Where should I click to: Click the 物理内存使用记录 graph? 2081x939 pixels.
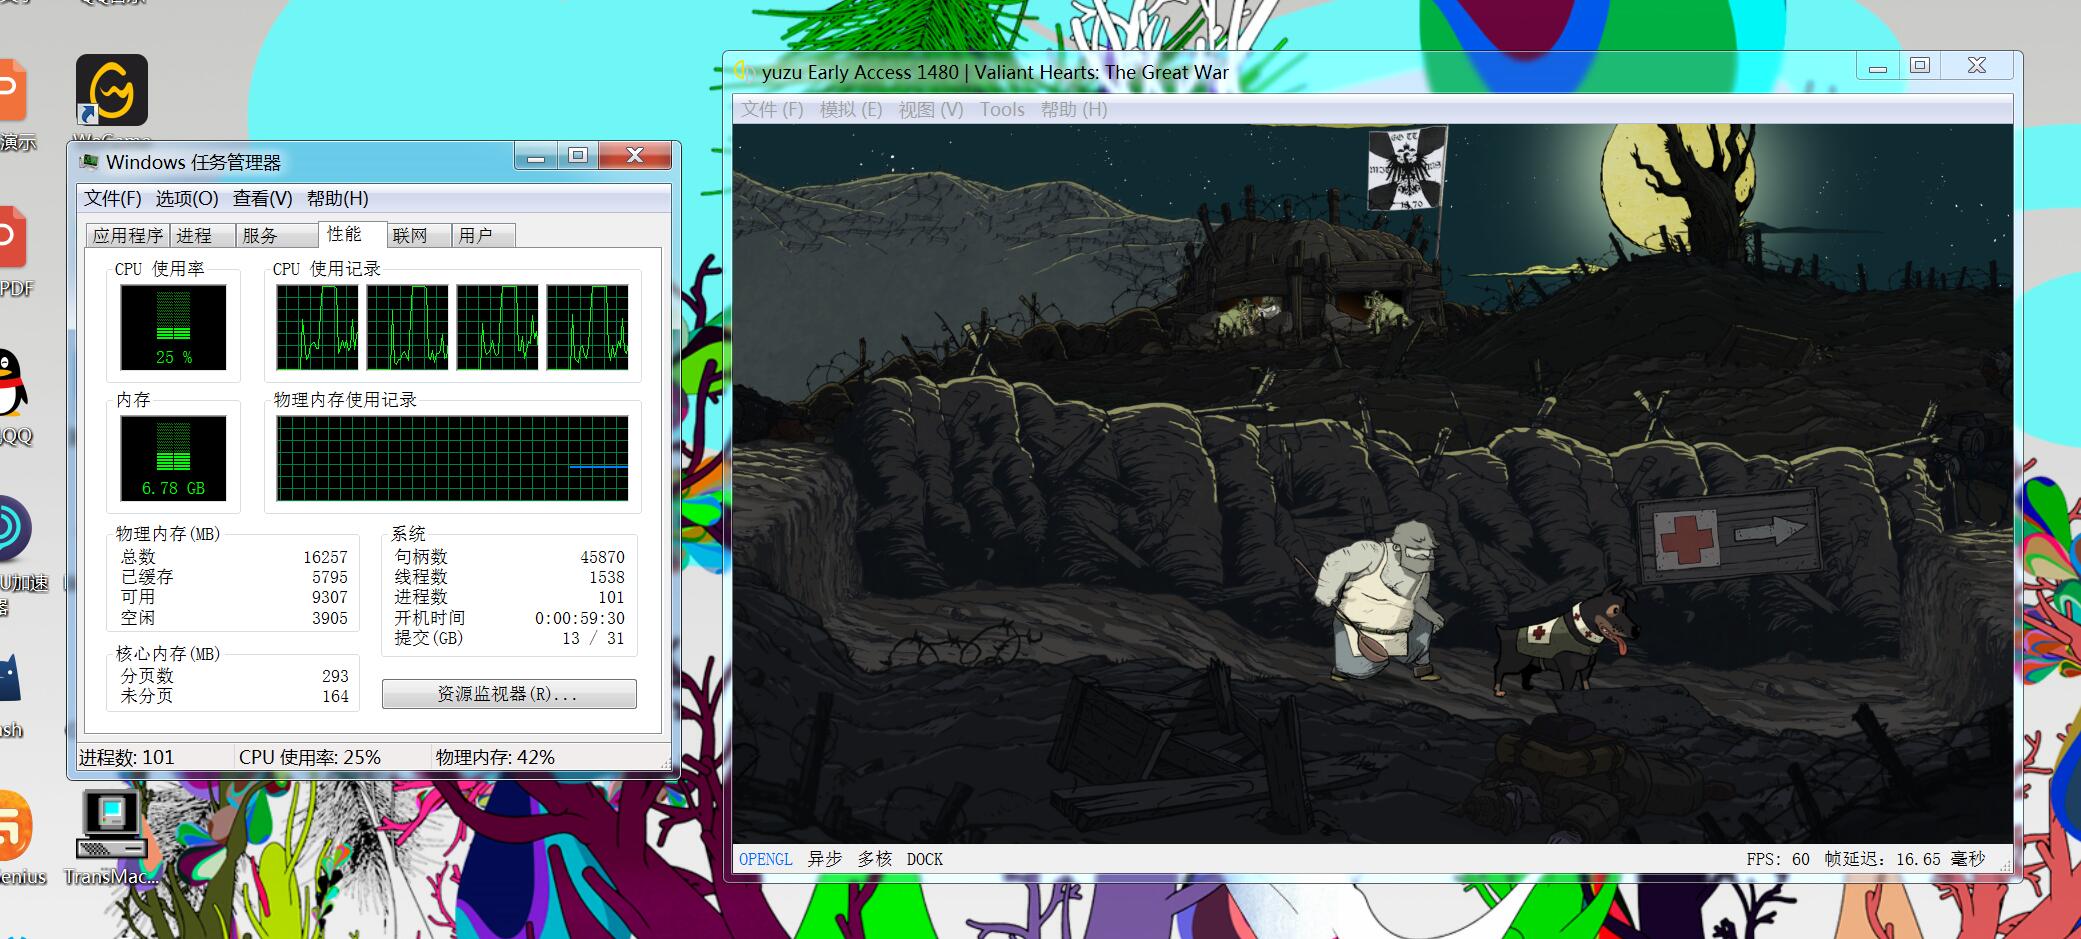tap(452, 458)
